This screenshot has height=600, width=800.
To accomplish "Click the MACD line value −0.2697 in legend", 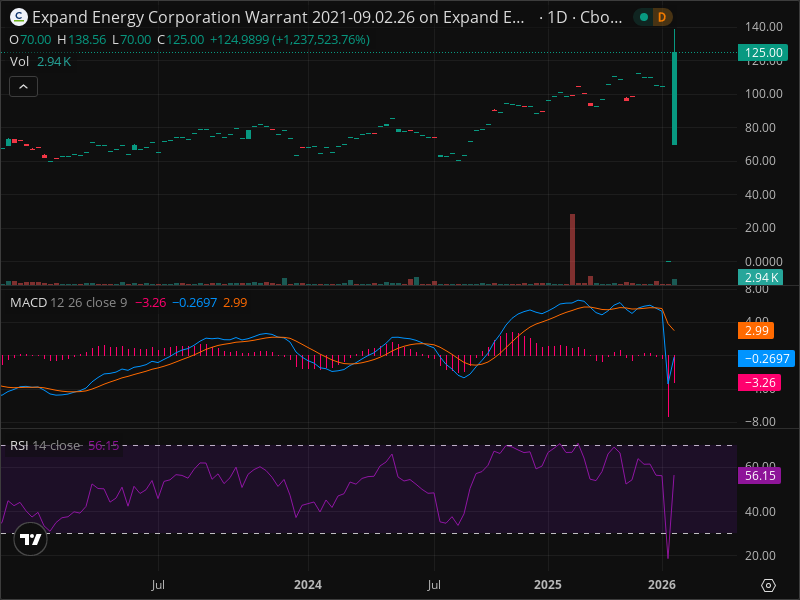I will click(x=194, y=303).
